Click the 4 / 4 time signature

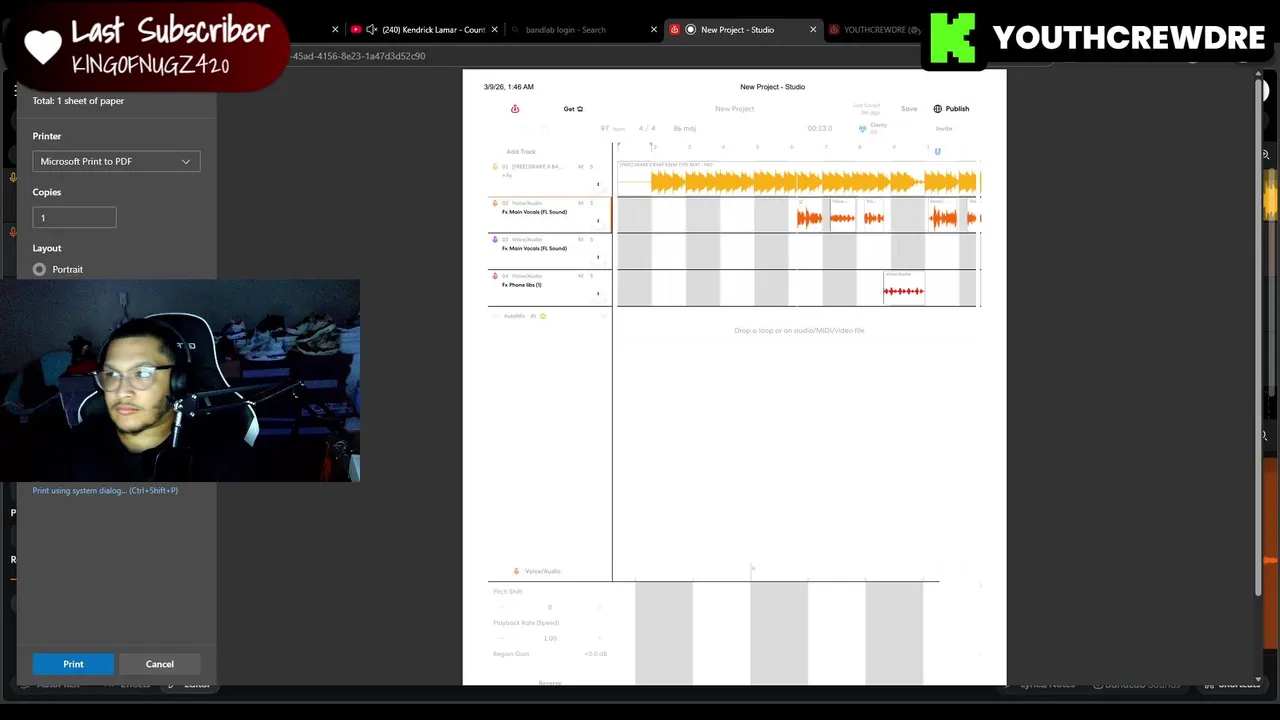pyautogui.click(x=647, y=128)
